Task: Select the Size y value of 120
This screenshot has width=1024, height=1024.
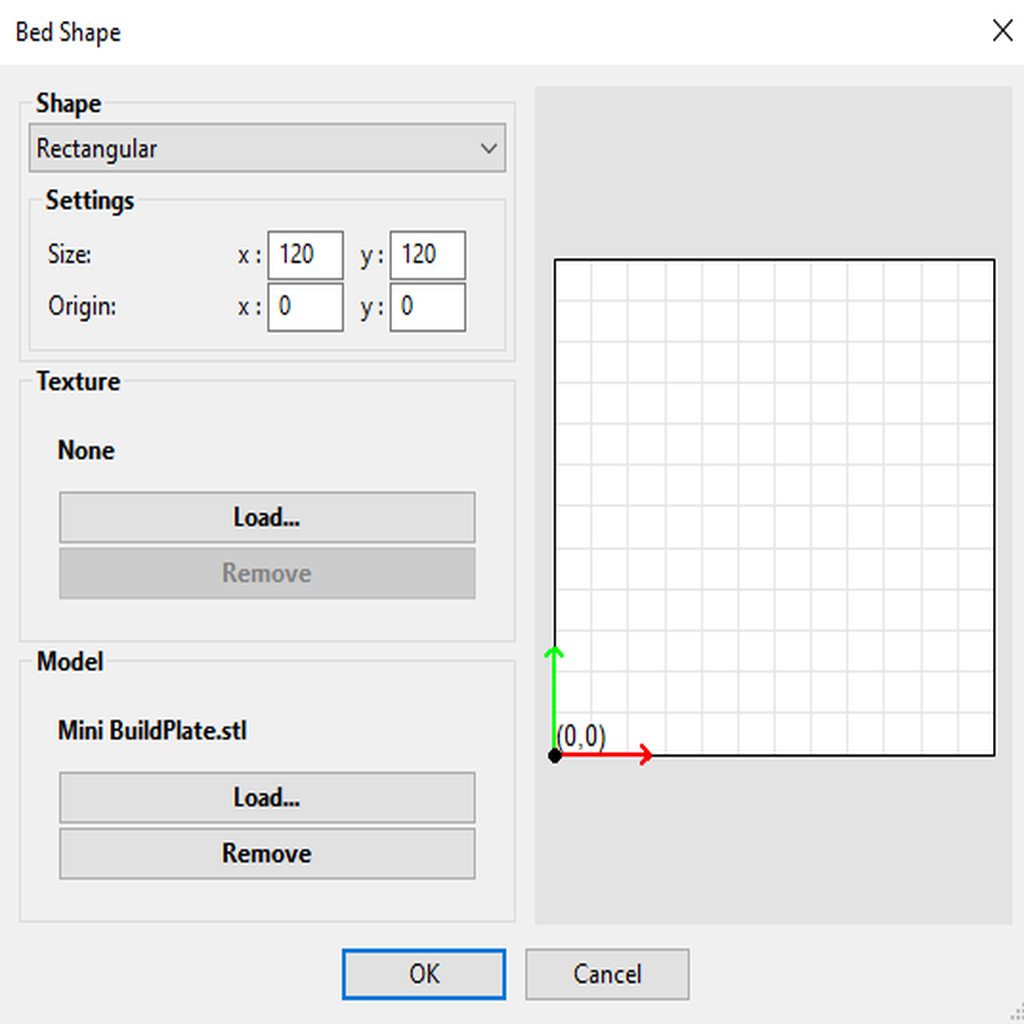Action: tap(428, 255)
